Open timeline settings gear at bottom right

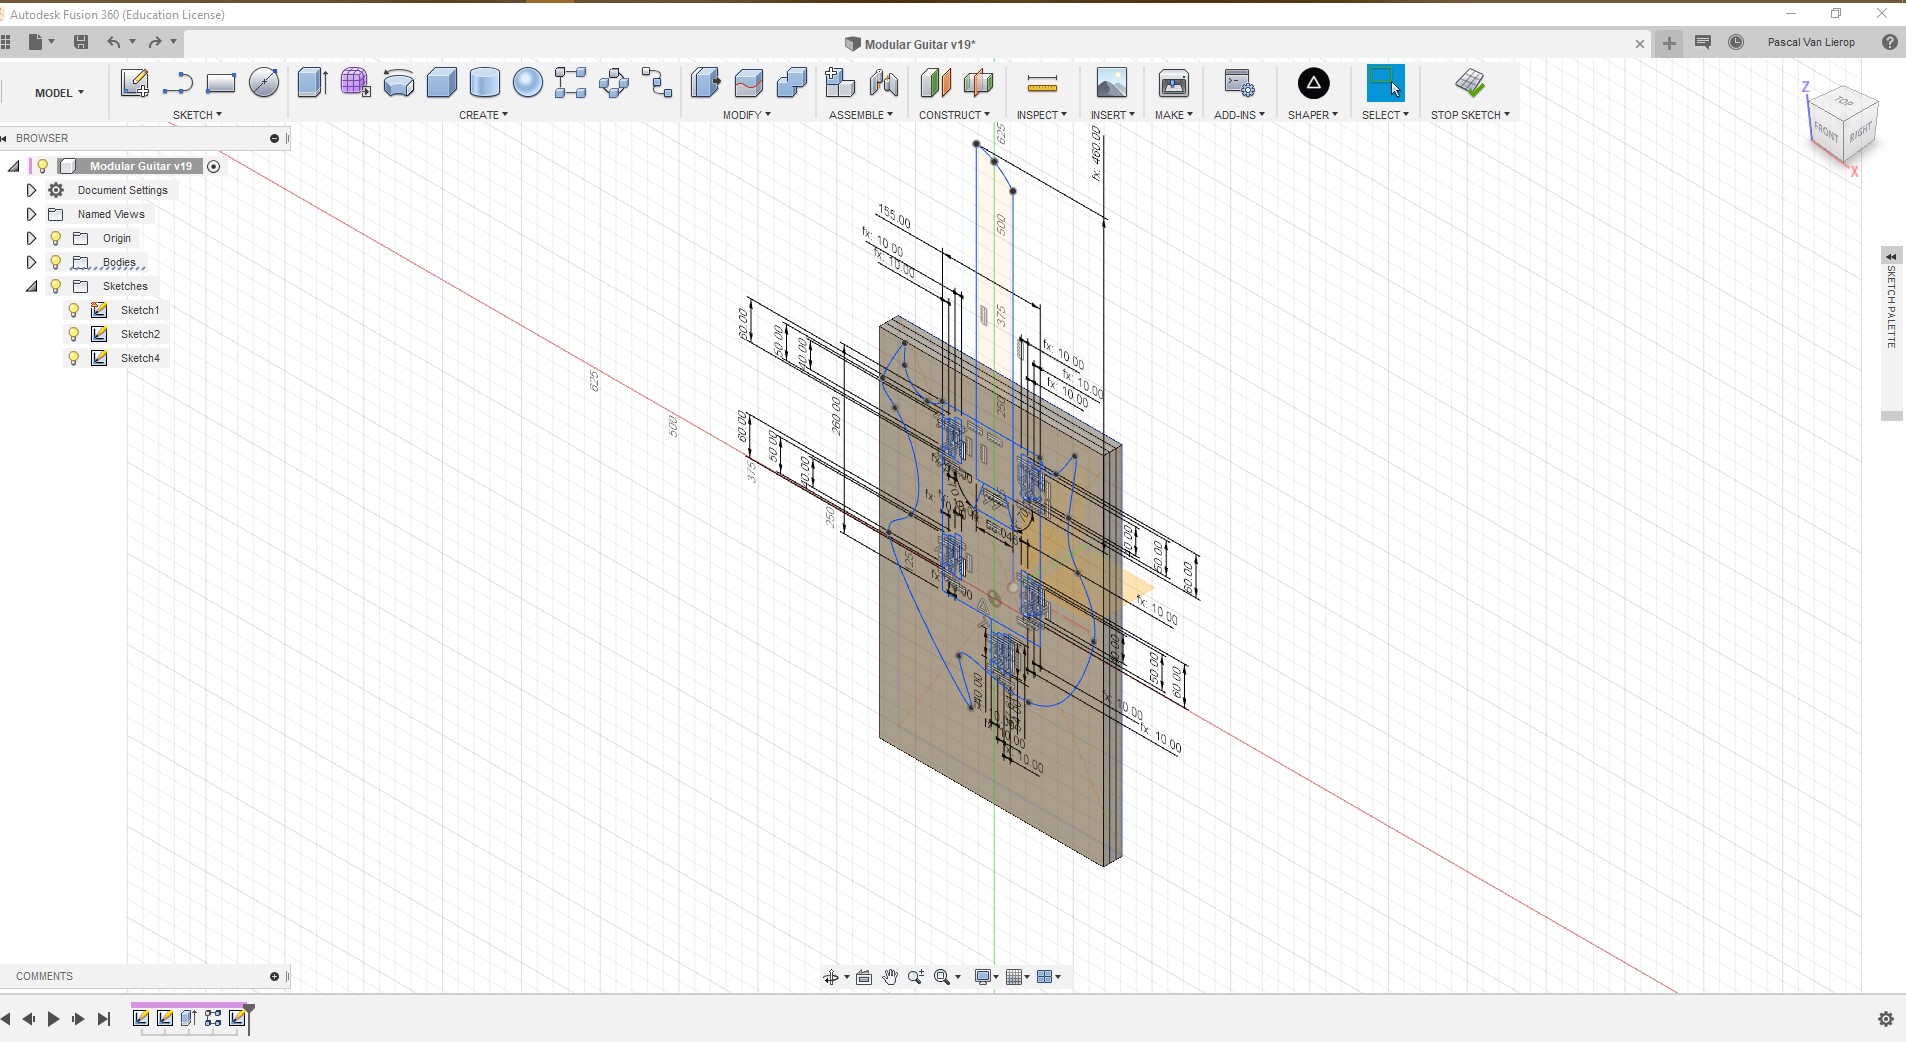coord(1886,1019)
